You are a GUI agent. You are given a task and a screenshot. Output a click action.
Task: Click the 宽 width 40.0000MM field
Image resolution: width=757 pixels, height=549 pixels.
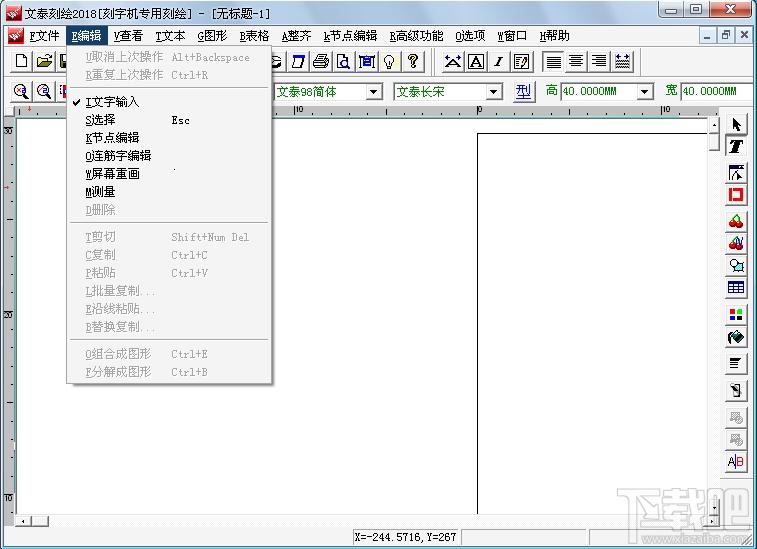[x=716, y=91]
